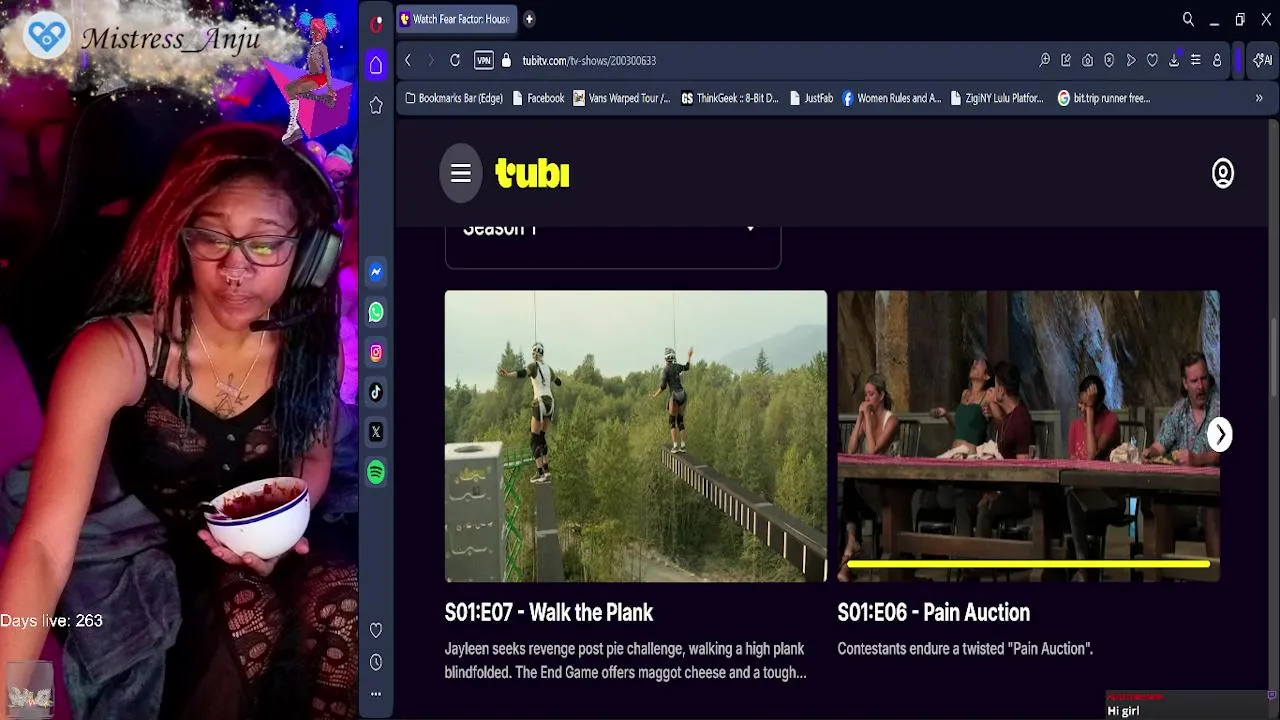Open the bit.trip runner free bookmark

coord(1104,98)
